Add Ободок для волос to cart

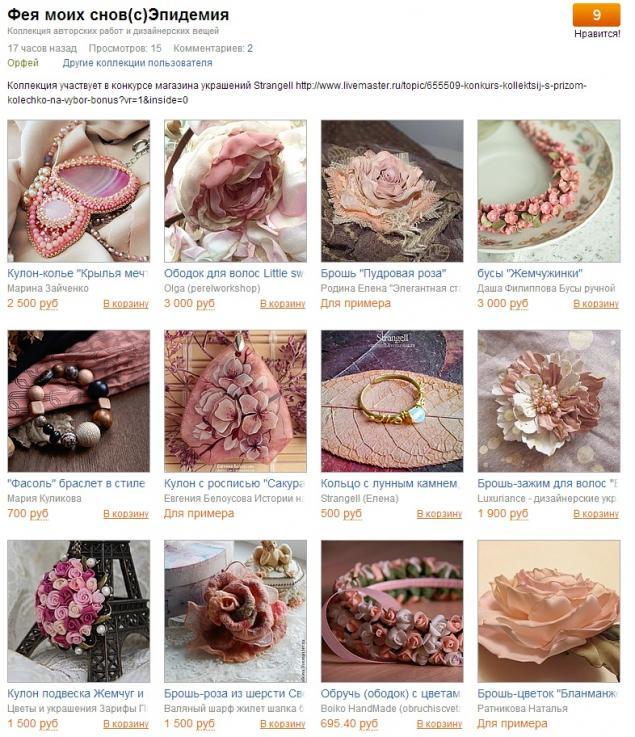coord(282,304)
